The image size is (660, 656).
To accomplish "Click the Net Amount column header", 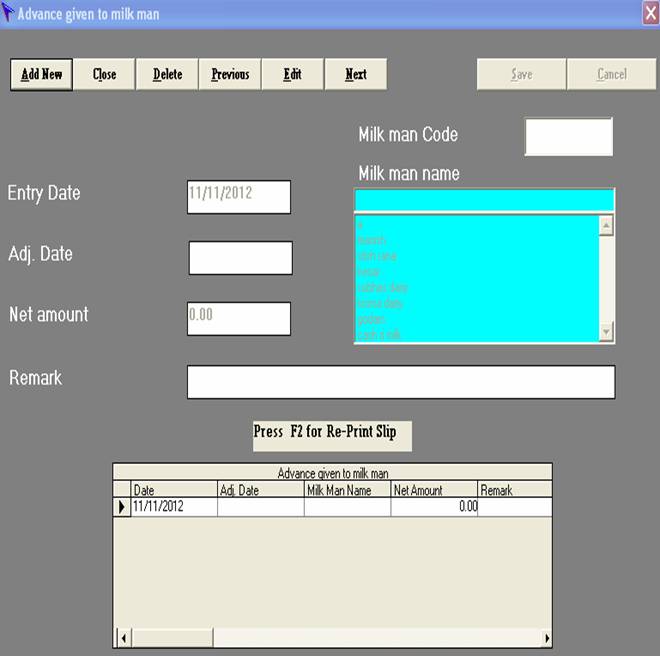I will tap(433, 490).
